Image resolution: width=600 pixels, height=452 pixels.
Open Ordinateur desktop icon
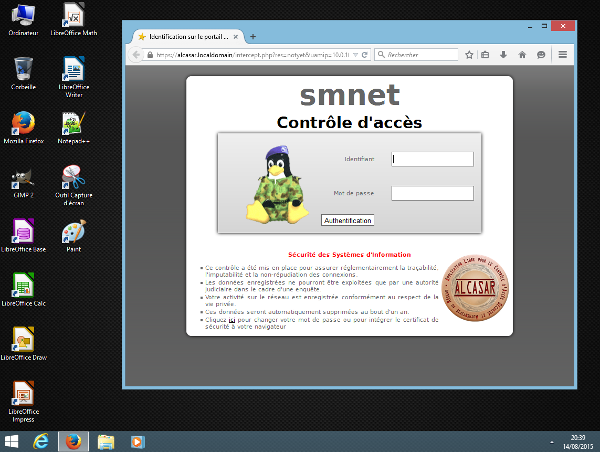23,20
